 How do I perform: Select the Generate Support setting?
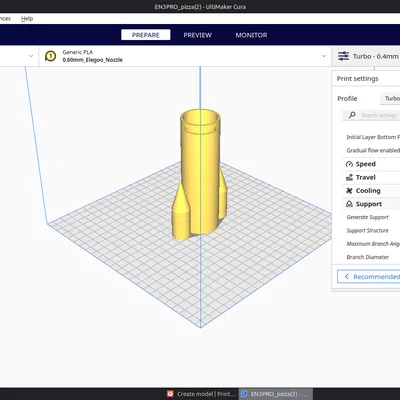click(367, 217)
